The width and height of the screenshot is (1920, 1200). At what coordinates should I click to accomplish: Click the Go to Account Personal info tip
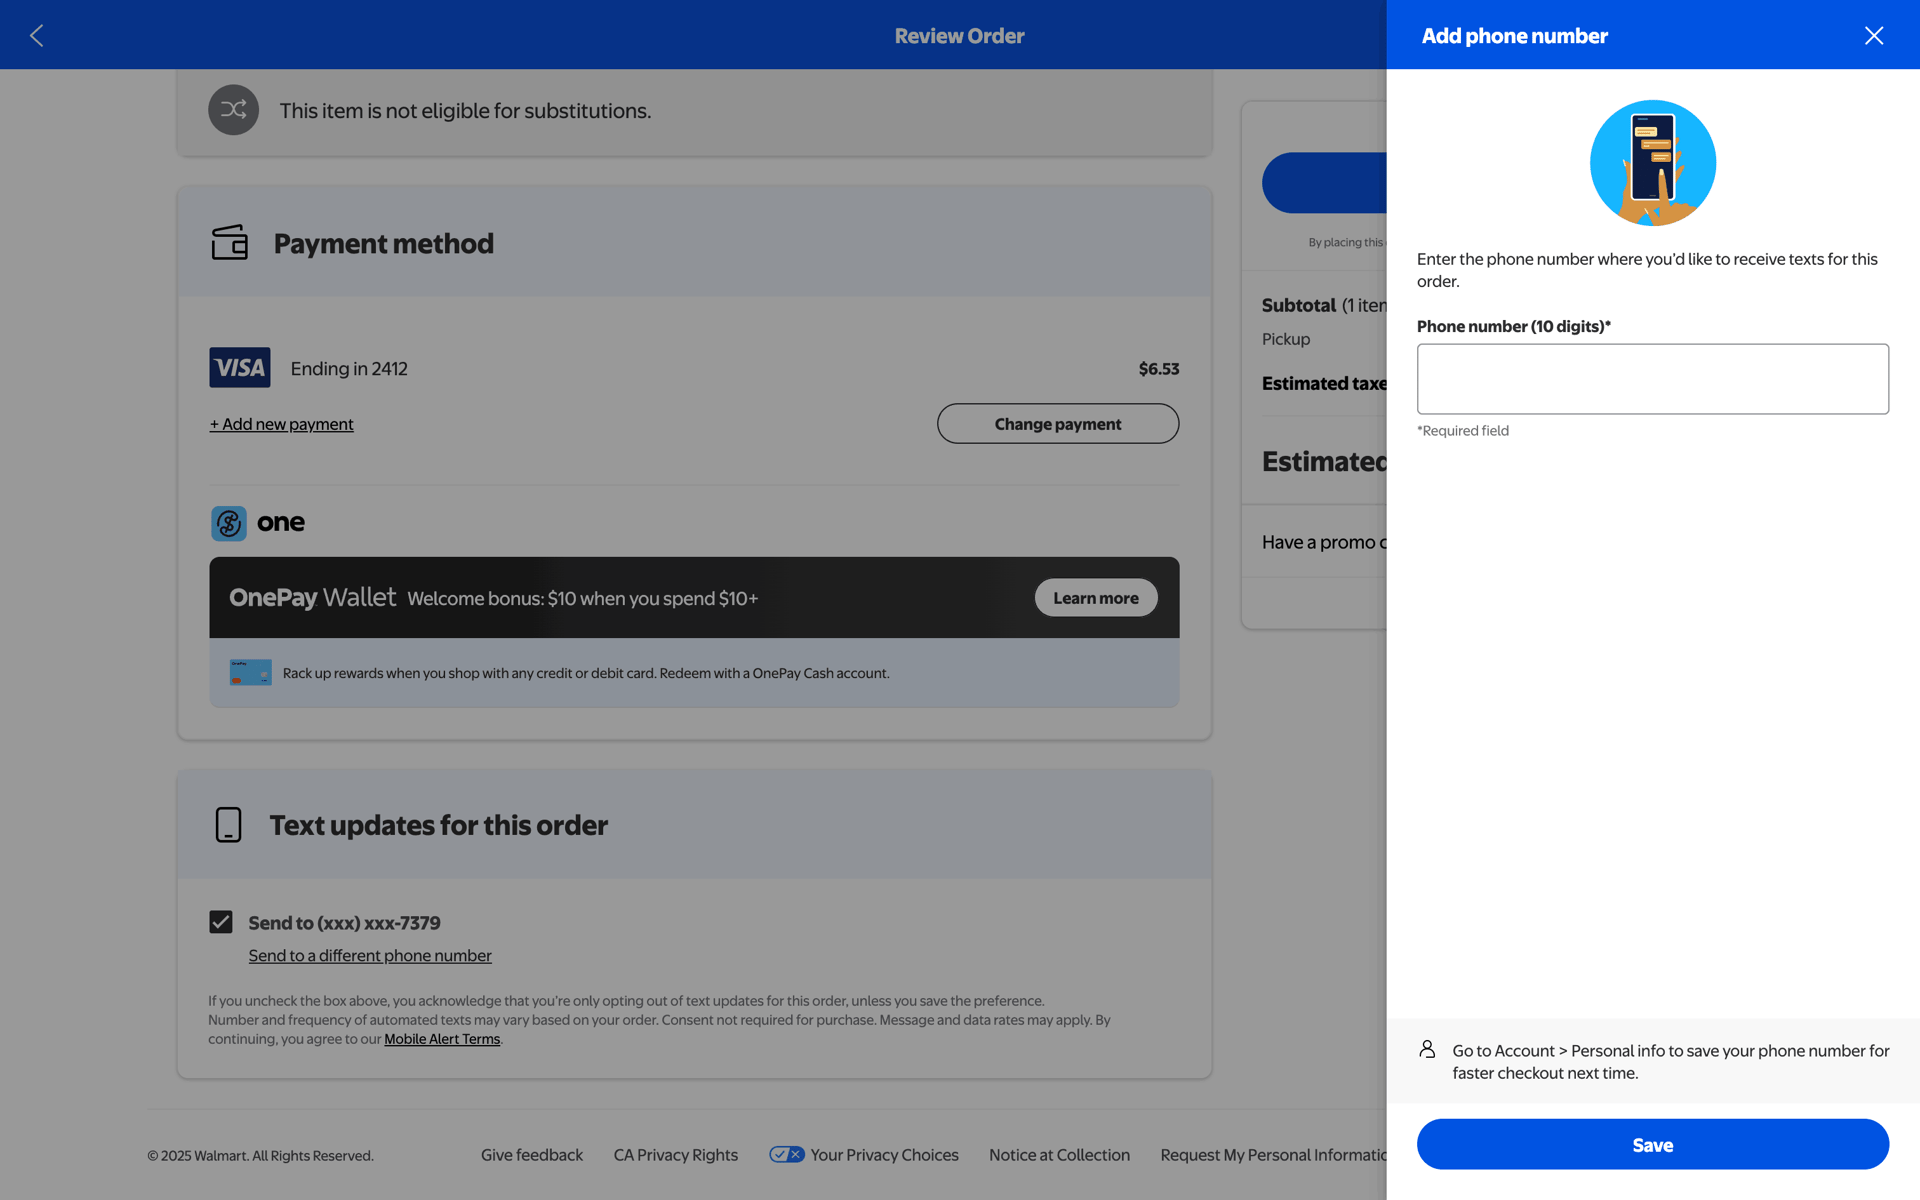[1671, 1061]
